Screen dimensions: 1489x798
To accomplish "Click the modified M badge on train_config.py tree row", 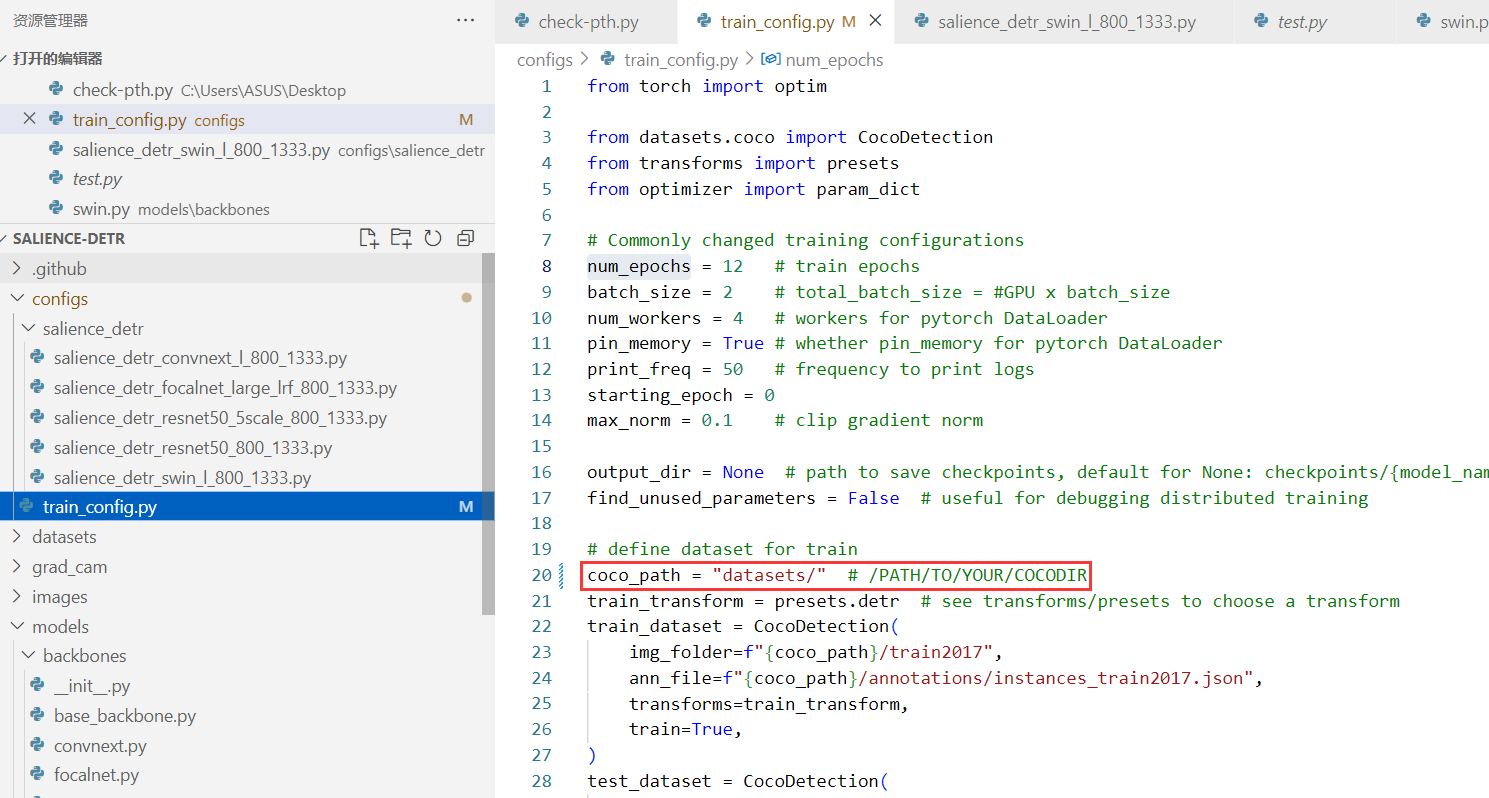I will click(x=466, y=507).
